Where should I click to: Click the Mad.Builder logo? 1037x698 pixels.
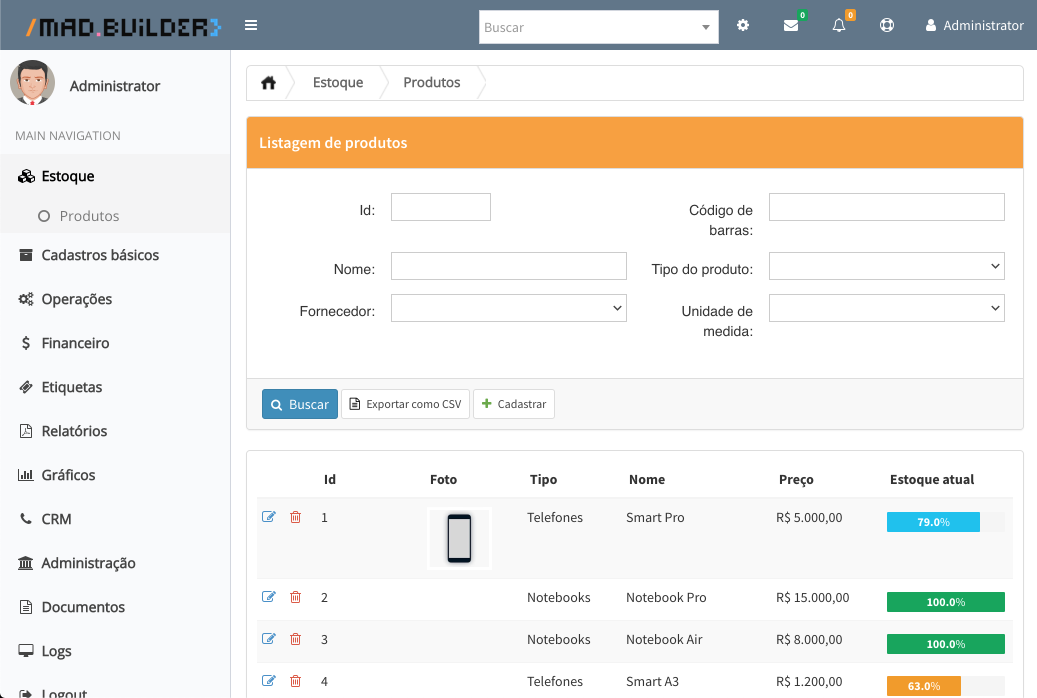tap(123, 26)
